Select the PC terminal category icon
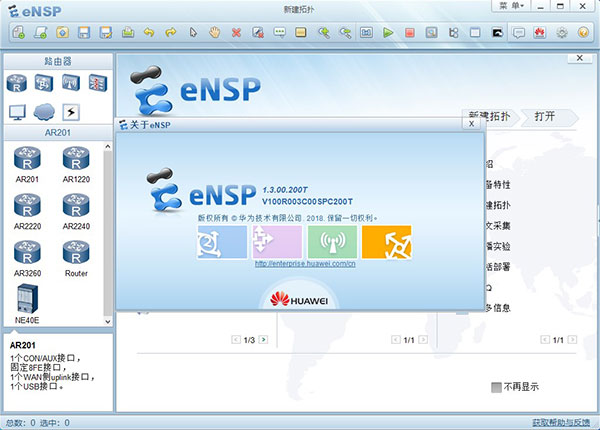 pos(17,112)
